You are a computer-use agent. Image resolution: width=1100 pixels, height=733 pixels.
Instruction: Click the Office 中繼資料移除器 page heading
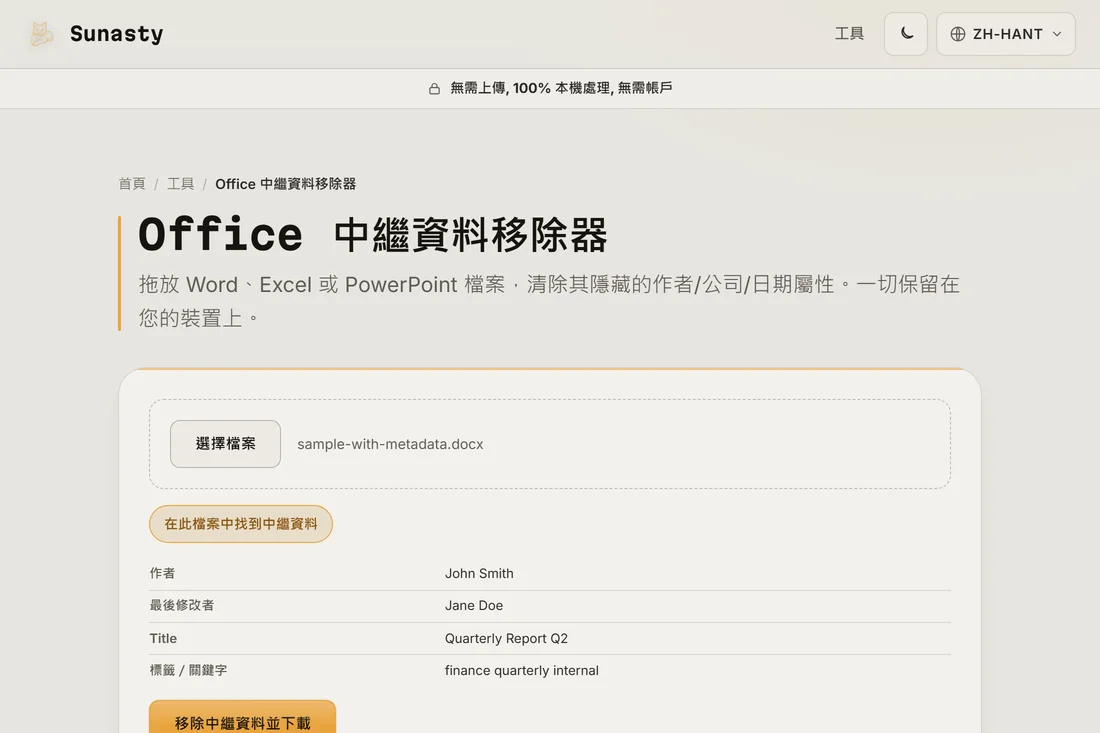tap(373, 235)
